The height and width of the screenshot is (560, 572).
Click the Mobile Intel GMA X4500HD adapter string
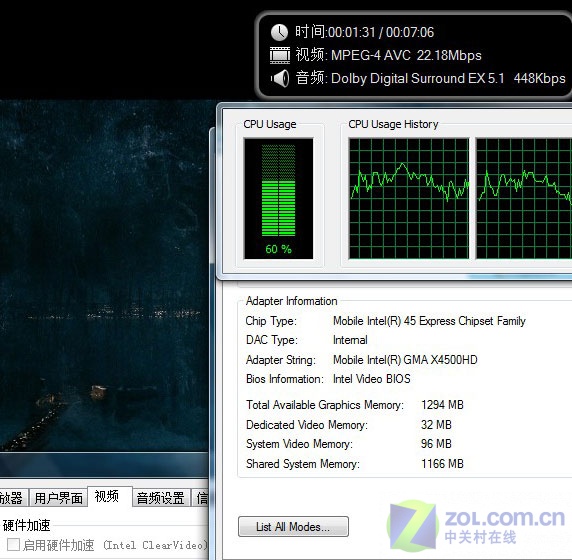click(x=405, y=360)
